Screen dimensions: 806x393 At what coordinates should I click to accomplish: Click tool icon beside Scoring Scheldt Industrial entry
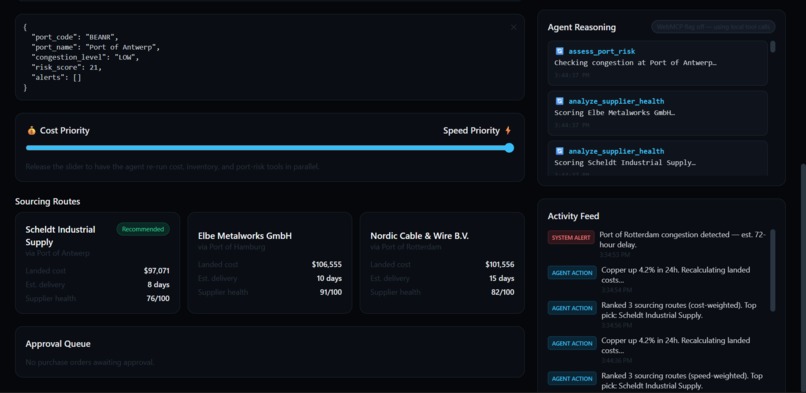[x=559, y=151]
